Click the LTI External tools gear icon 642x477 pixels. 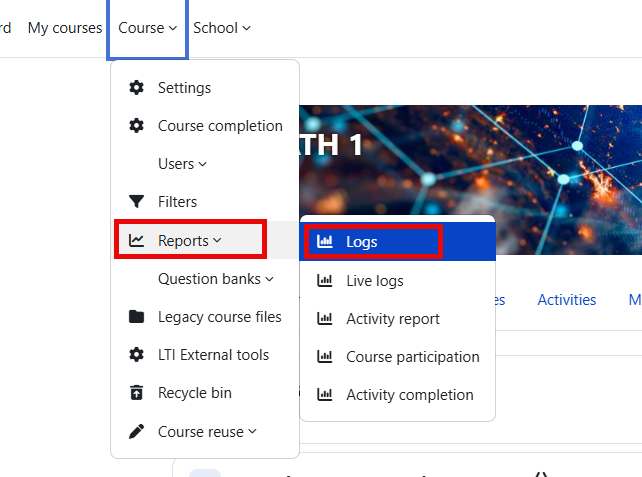137,355
